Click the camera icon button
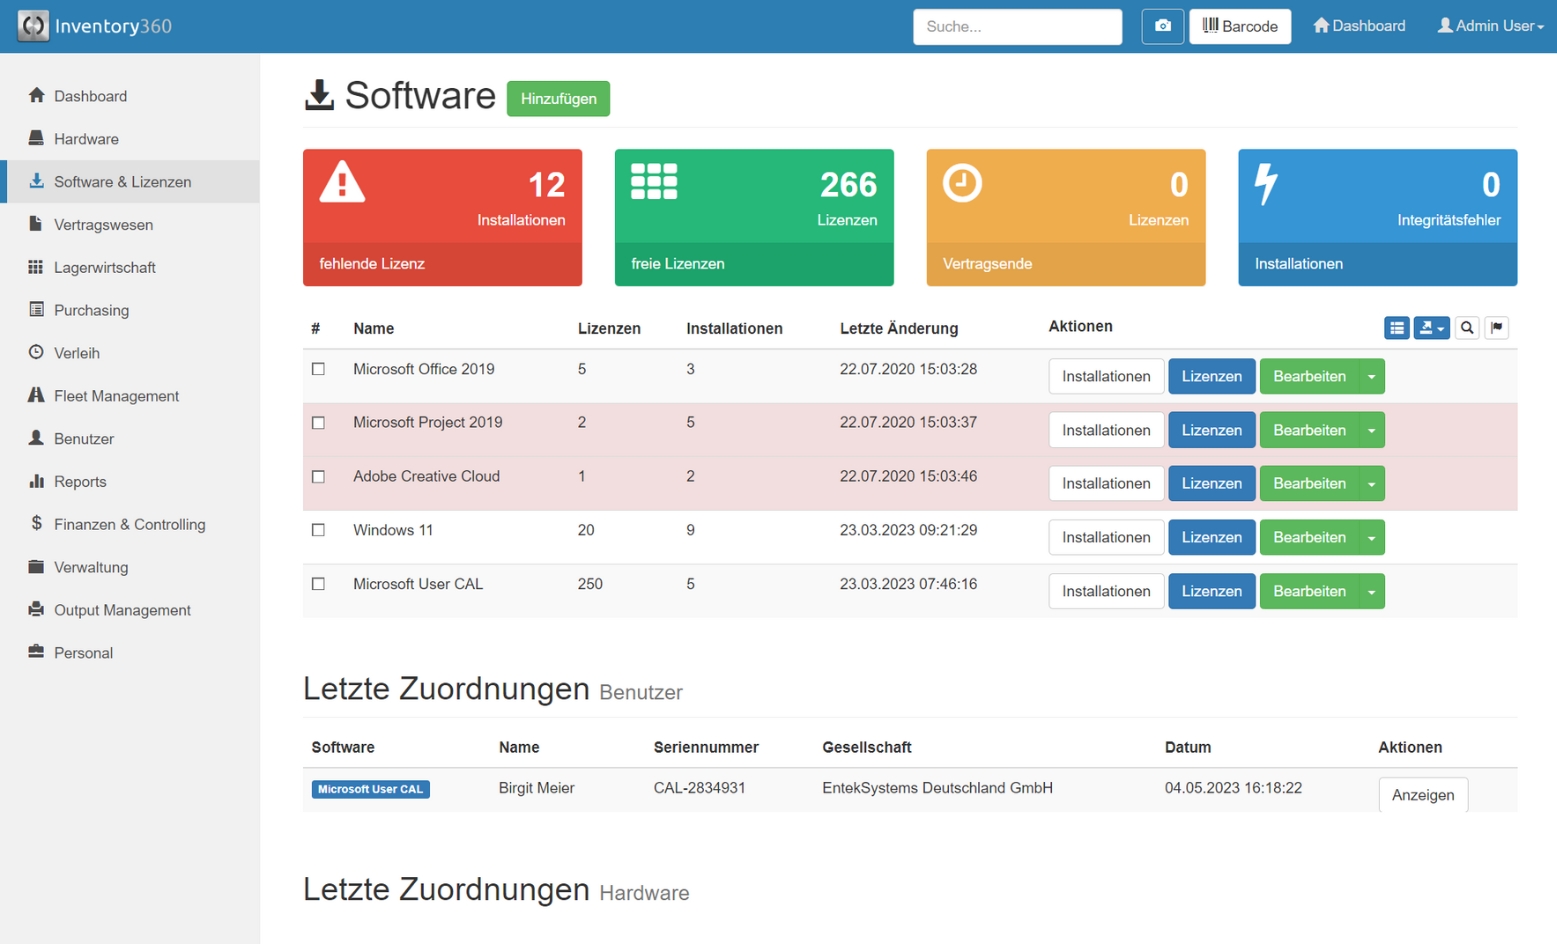 (1162, 26)
